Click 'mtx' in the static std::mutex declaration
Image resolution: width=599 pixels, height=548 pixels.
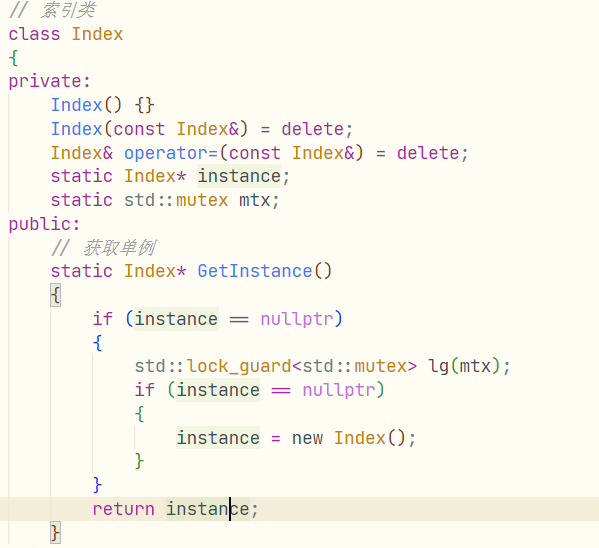255,200
